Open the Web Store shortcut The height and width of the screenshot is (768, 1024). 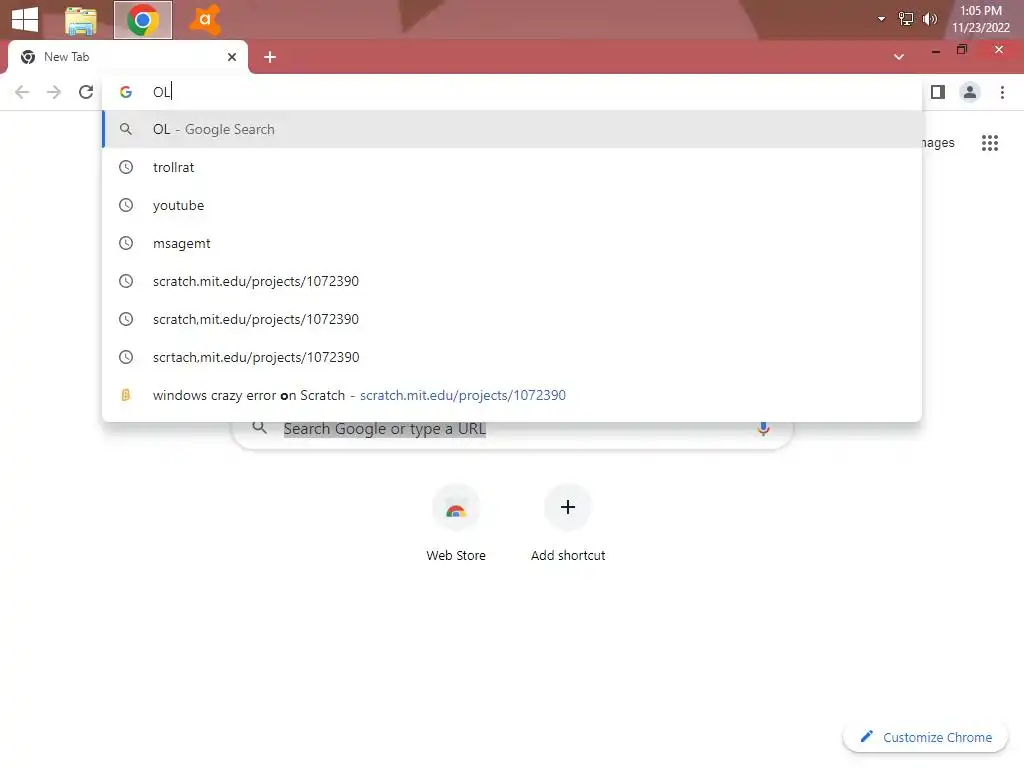[x=456, y=523]
